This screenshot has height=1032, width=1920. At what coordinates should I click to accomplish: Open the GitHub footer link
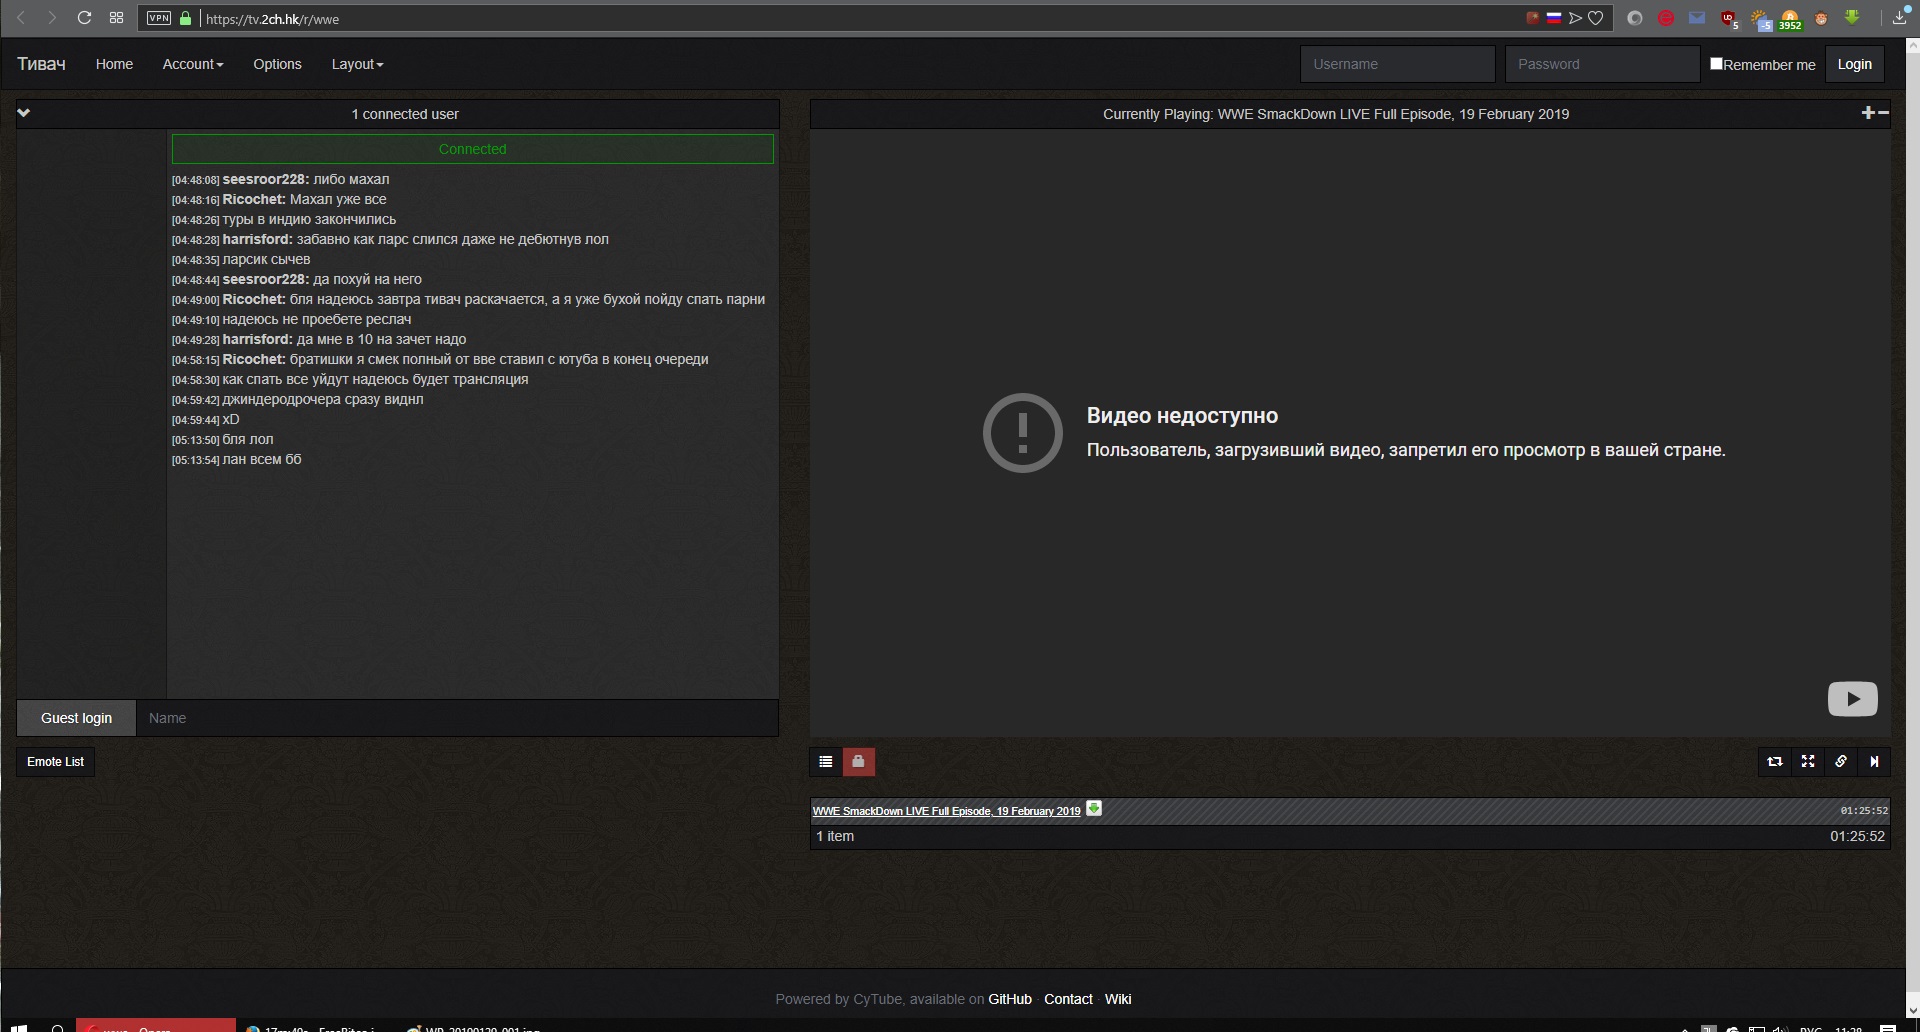[x=1010, y=999]
